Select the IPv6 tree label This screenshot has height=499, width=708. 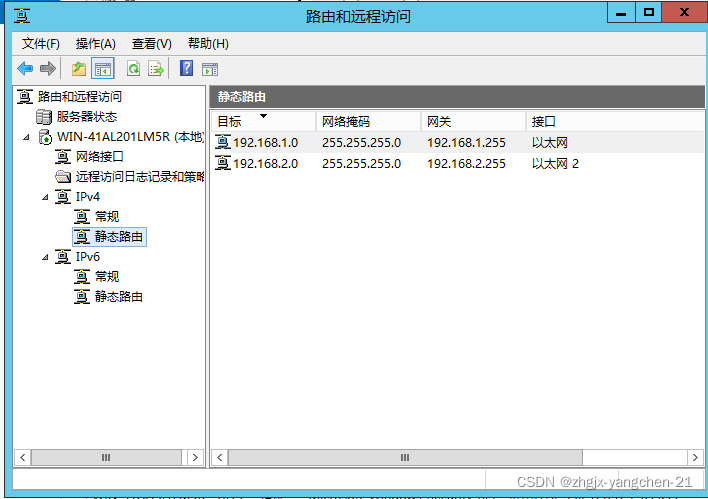click(88, 257)
